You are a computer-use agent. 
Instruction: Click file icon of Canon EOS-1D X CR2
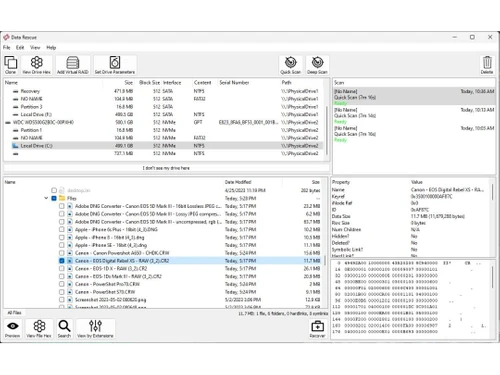(x=70, y=269)
